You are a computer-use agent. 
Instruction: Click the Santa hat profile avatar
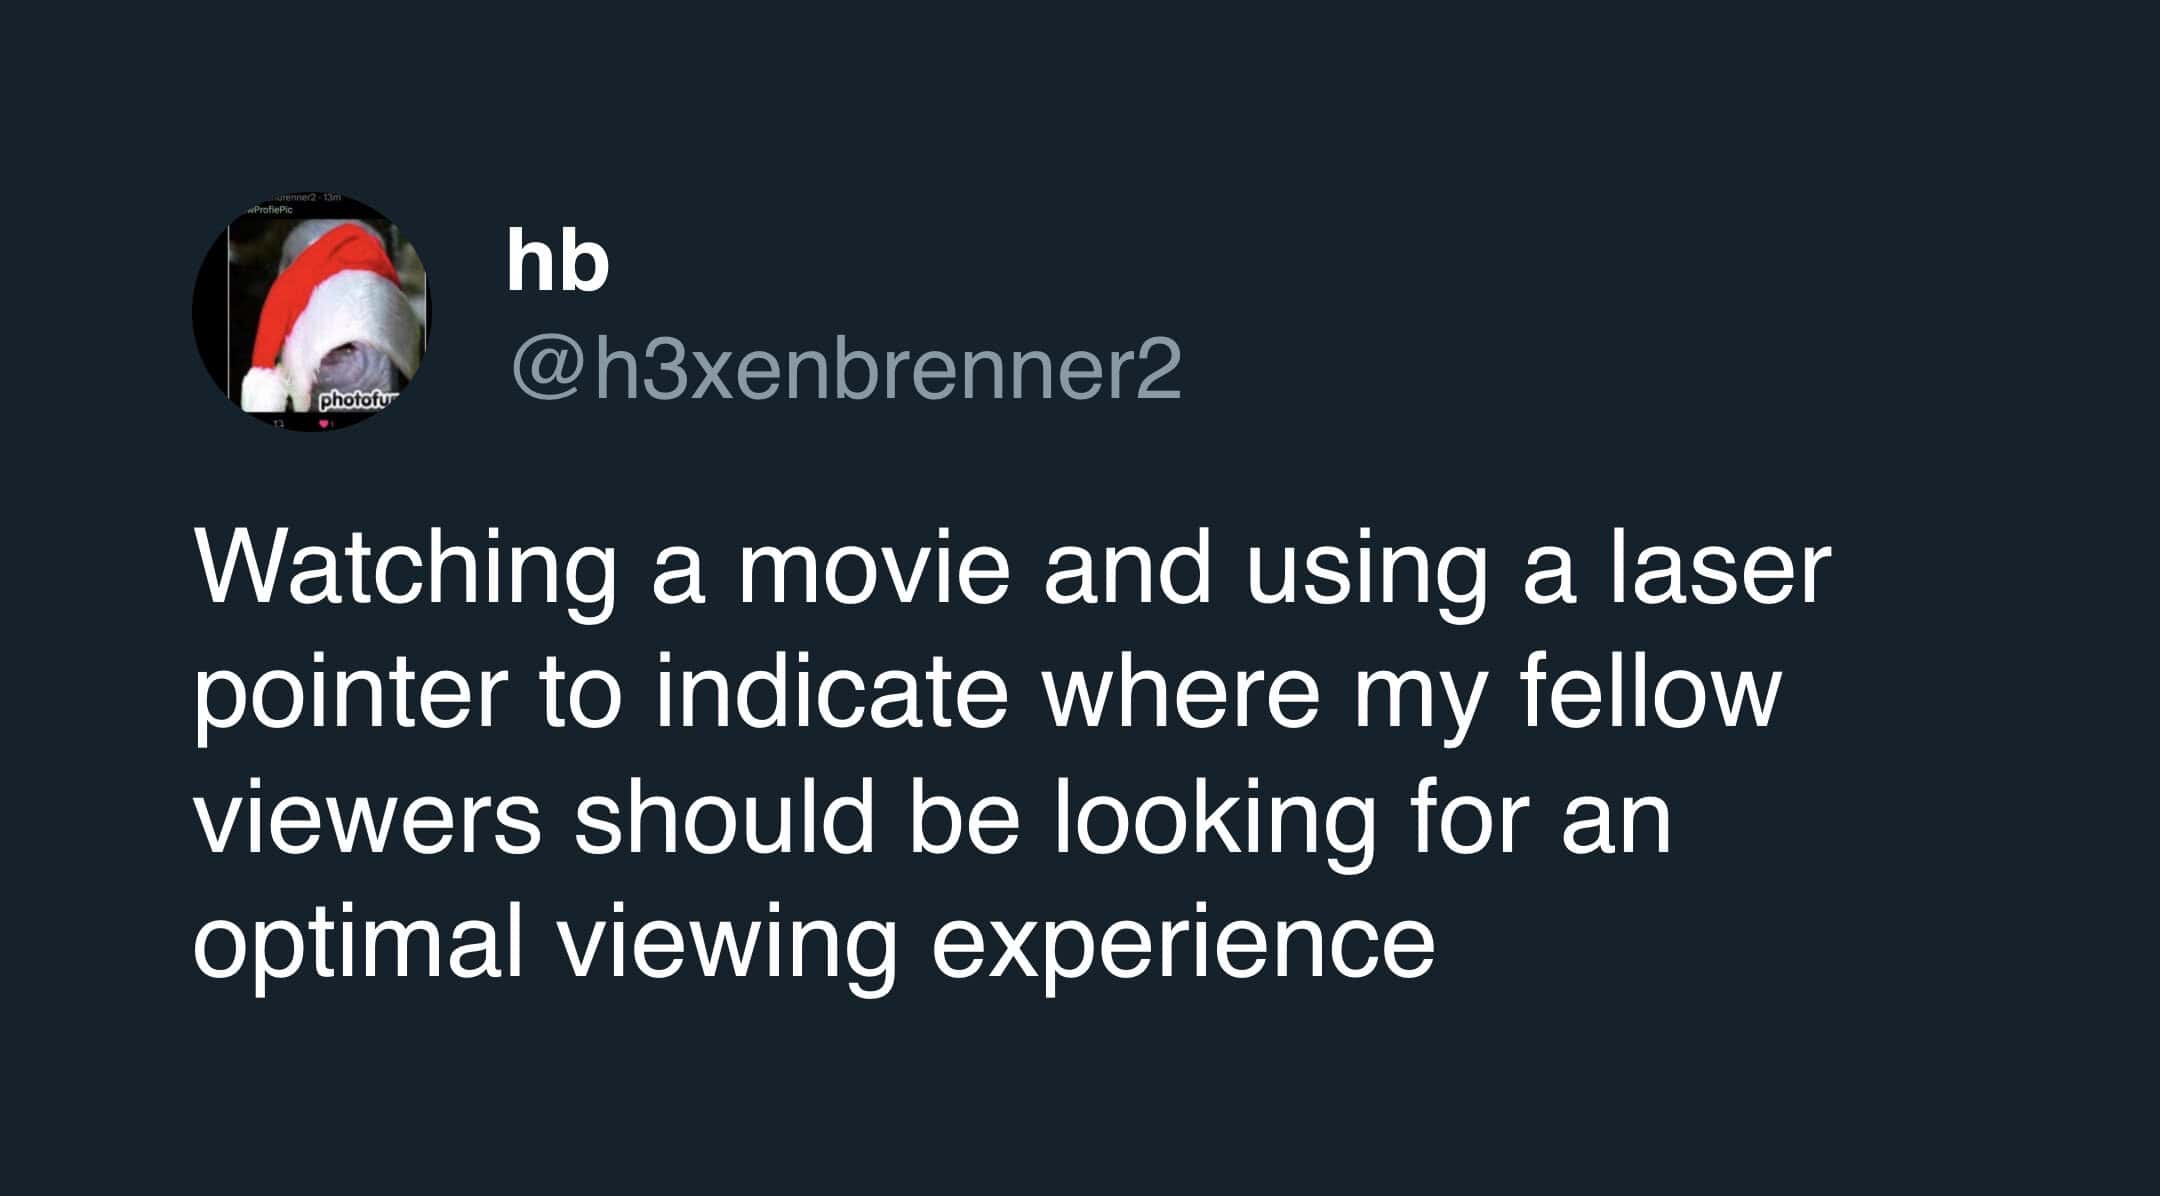[x=311, y=313]
